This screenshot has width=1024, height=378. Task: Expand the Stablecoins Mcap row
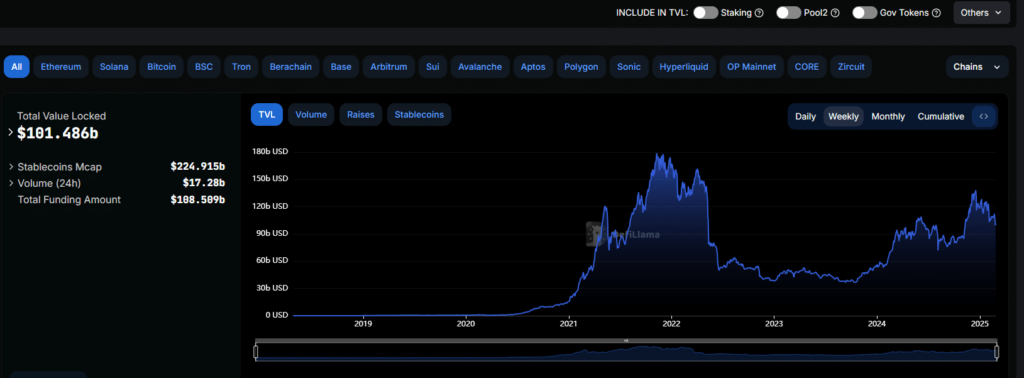click(x=11, y=166)
